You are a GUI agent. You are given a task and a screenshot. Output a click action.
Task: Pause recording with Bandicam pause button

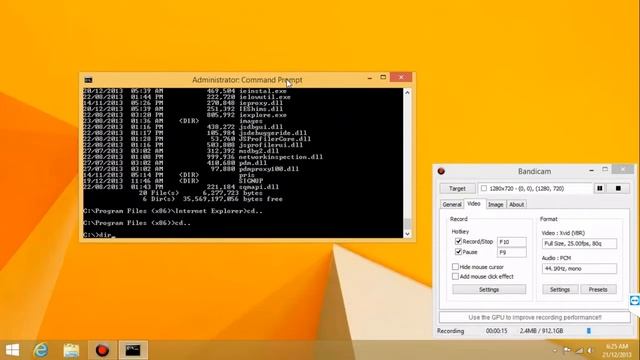point(600,188)
